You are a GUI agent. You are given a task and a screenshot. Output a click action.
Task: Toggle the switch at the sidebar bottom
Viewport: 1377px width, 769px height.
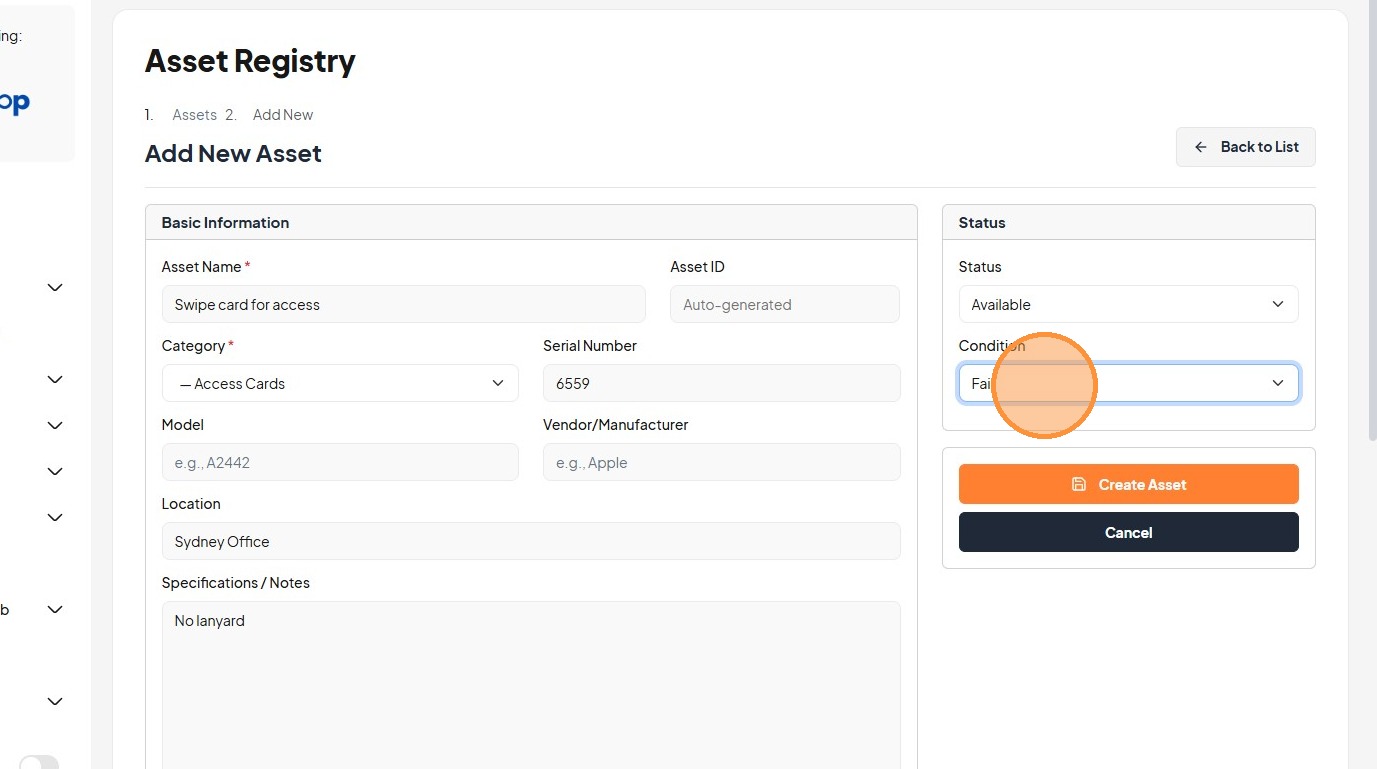38,763
